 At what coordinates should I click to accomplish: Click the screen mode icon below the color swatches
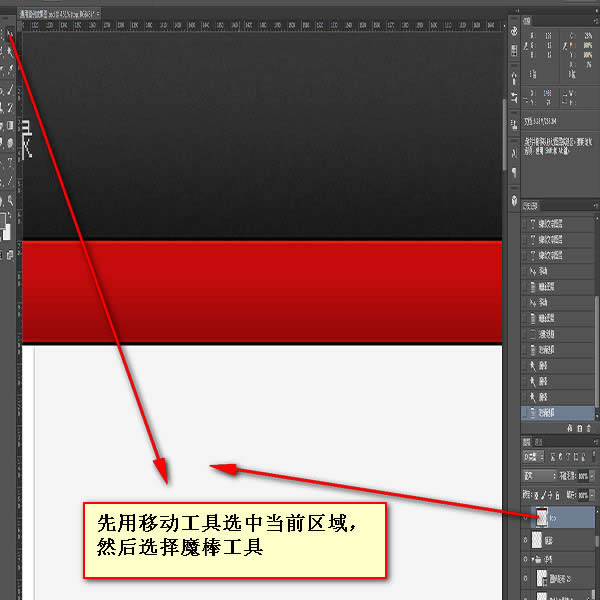point(10,254)
